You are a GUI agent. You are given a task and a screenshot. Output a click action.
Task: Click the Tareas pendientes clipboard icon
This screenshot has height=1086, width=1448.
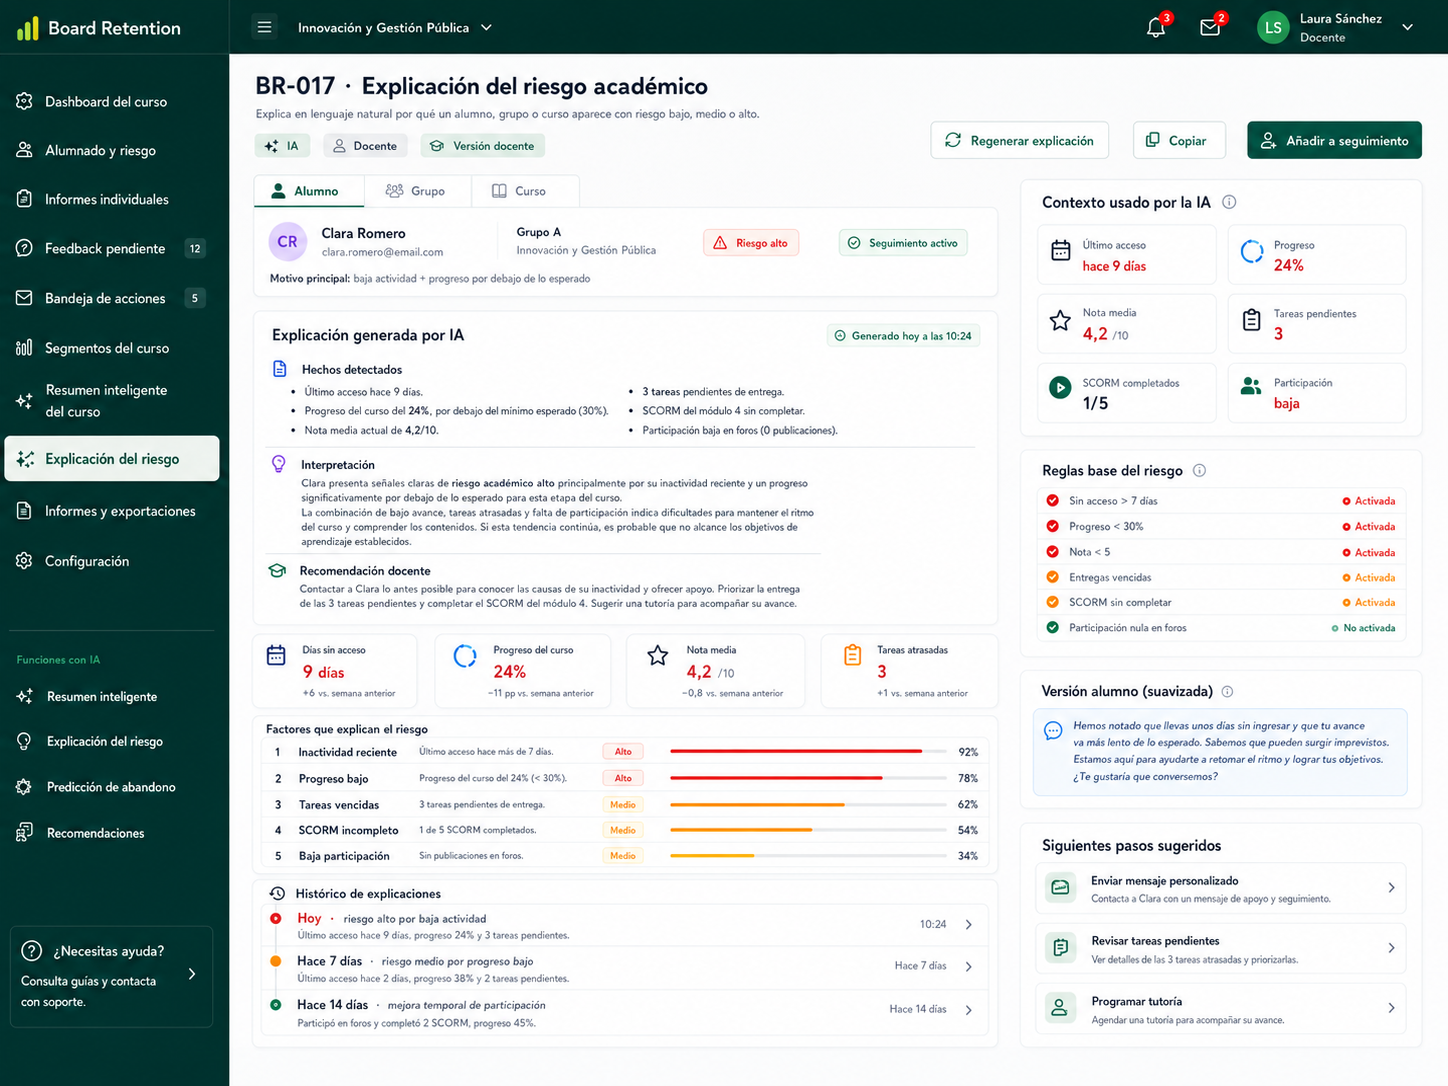1251,320
